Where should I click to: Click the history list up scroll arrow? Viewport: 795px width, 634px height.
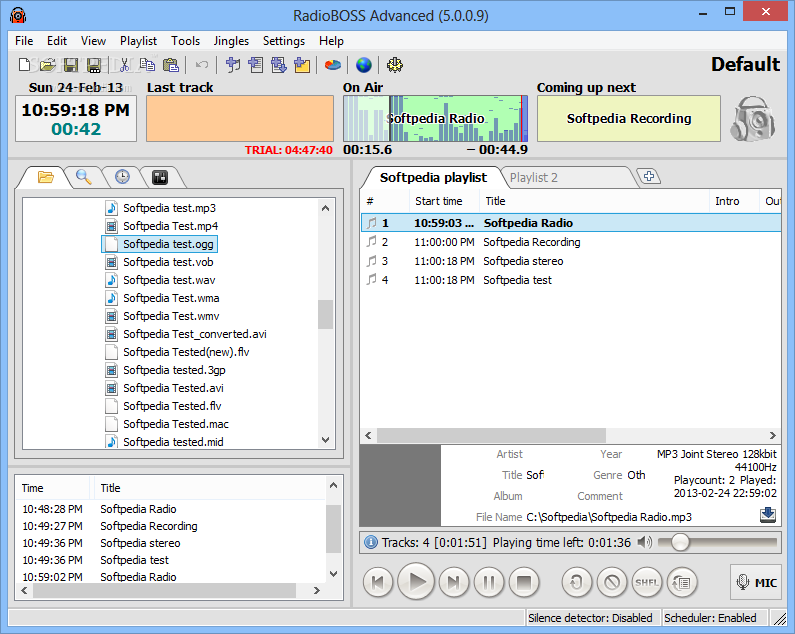[x=333, y=485]
